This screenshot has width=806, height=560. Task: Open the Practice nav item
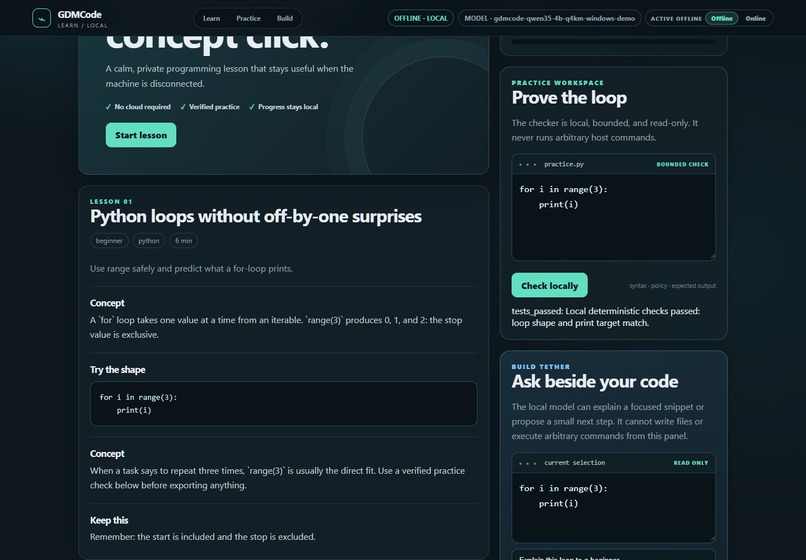click(248, 18)
